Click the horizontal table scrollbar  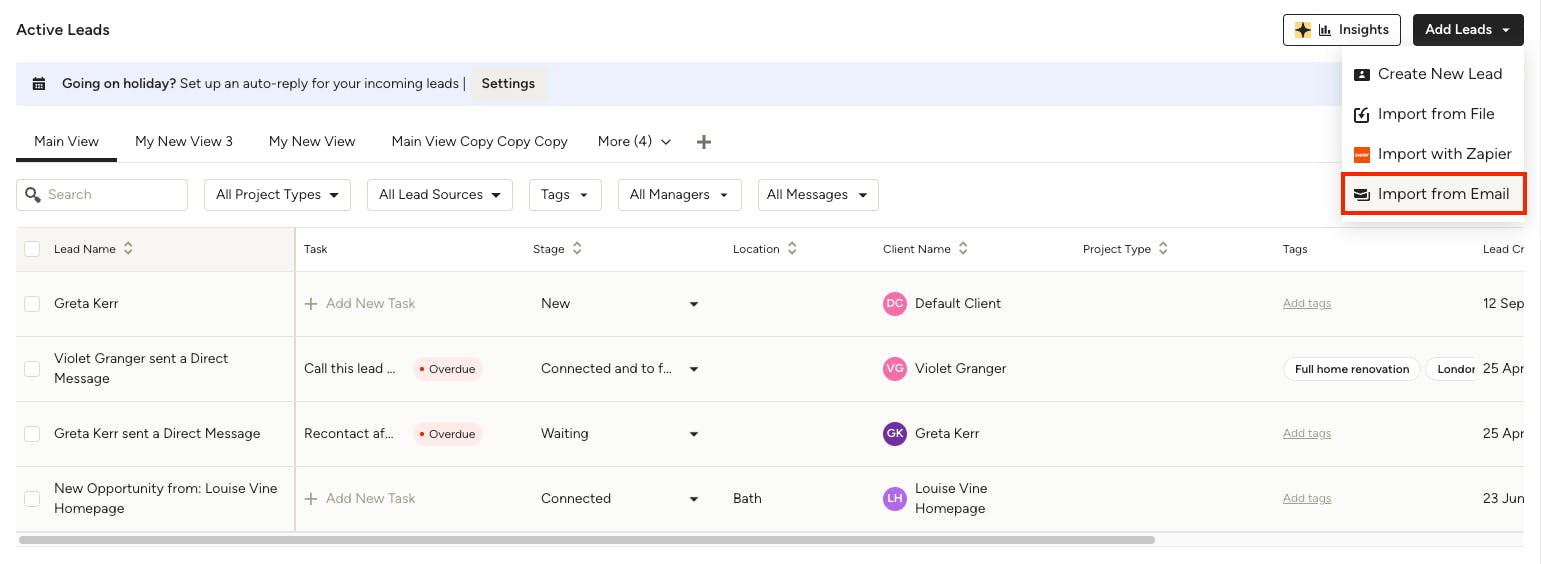(586, 540)
